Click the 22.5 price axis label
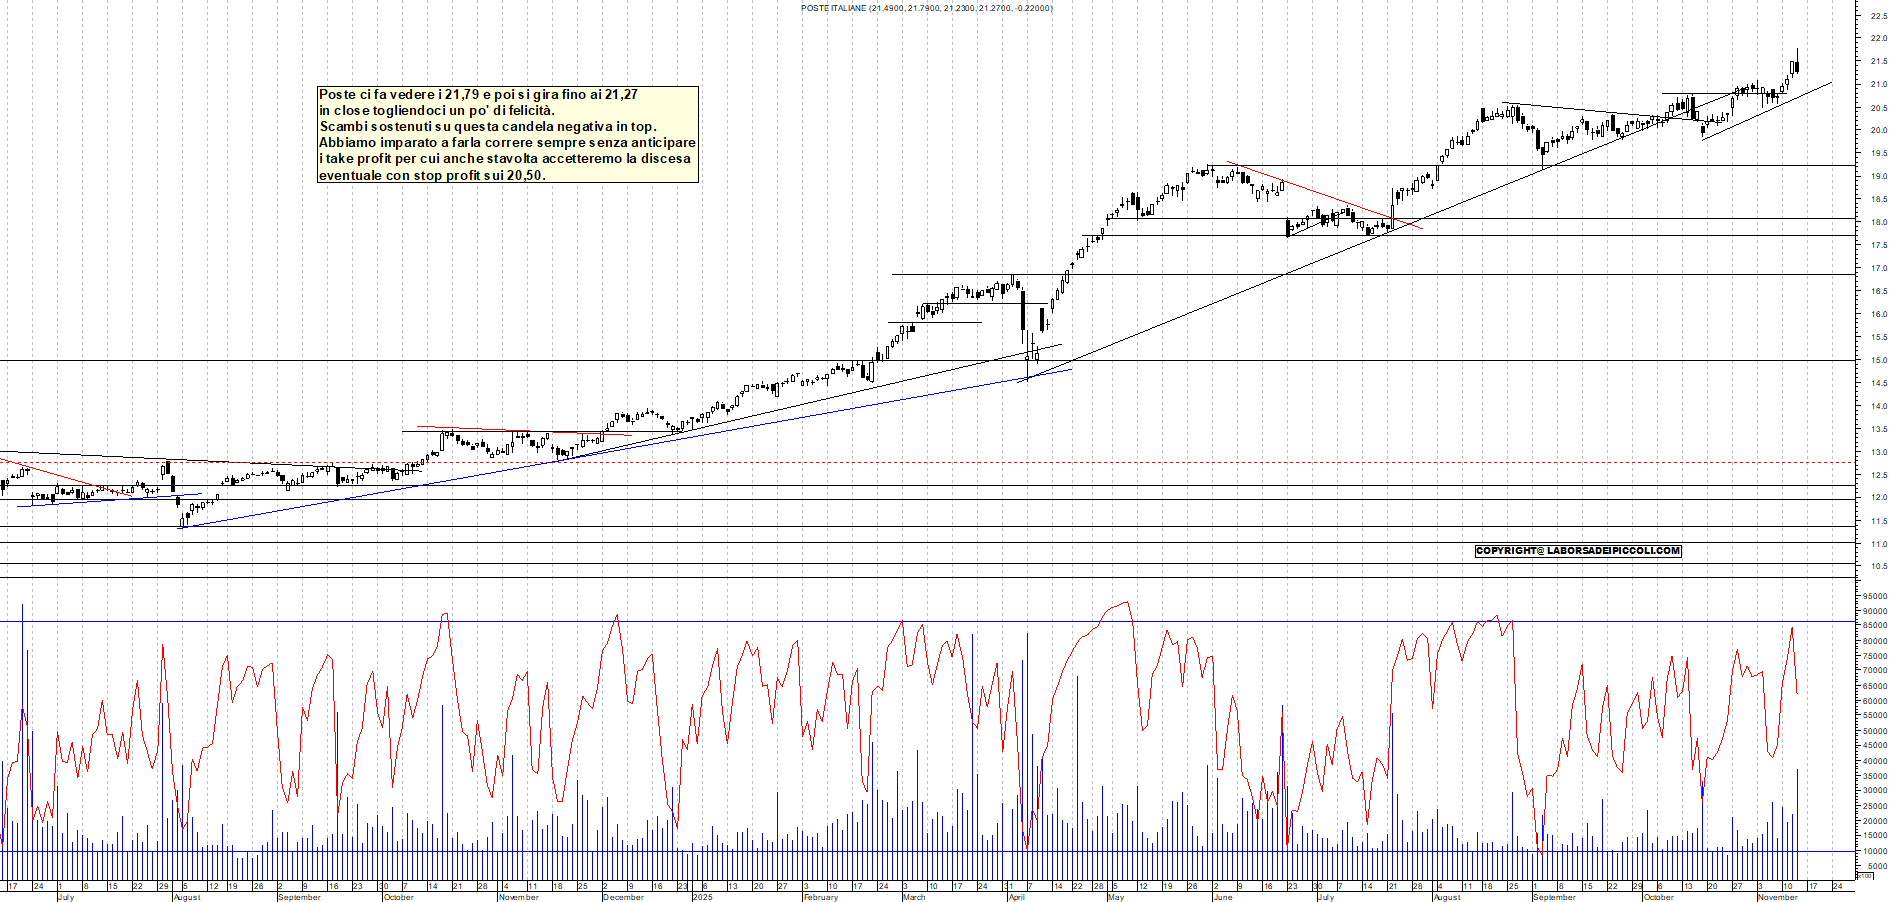Screen dimensions: 1890x902 (x=1878, y=17)
